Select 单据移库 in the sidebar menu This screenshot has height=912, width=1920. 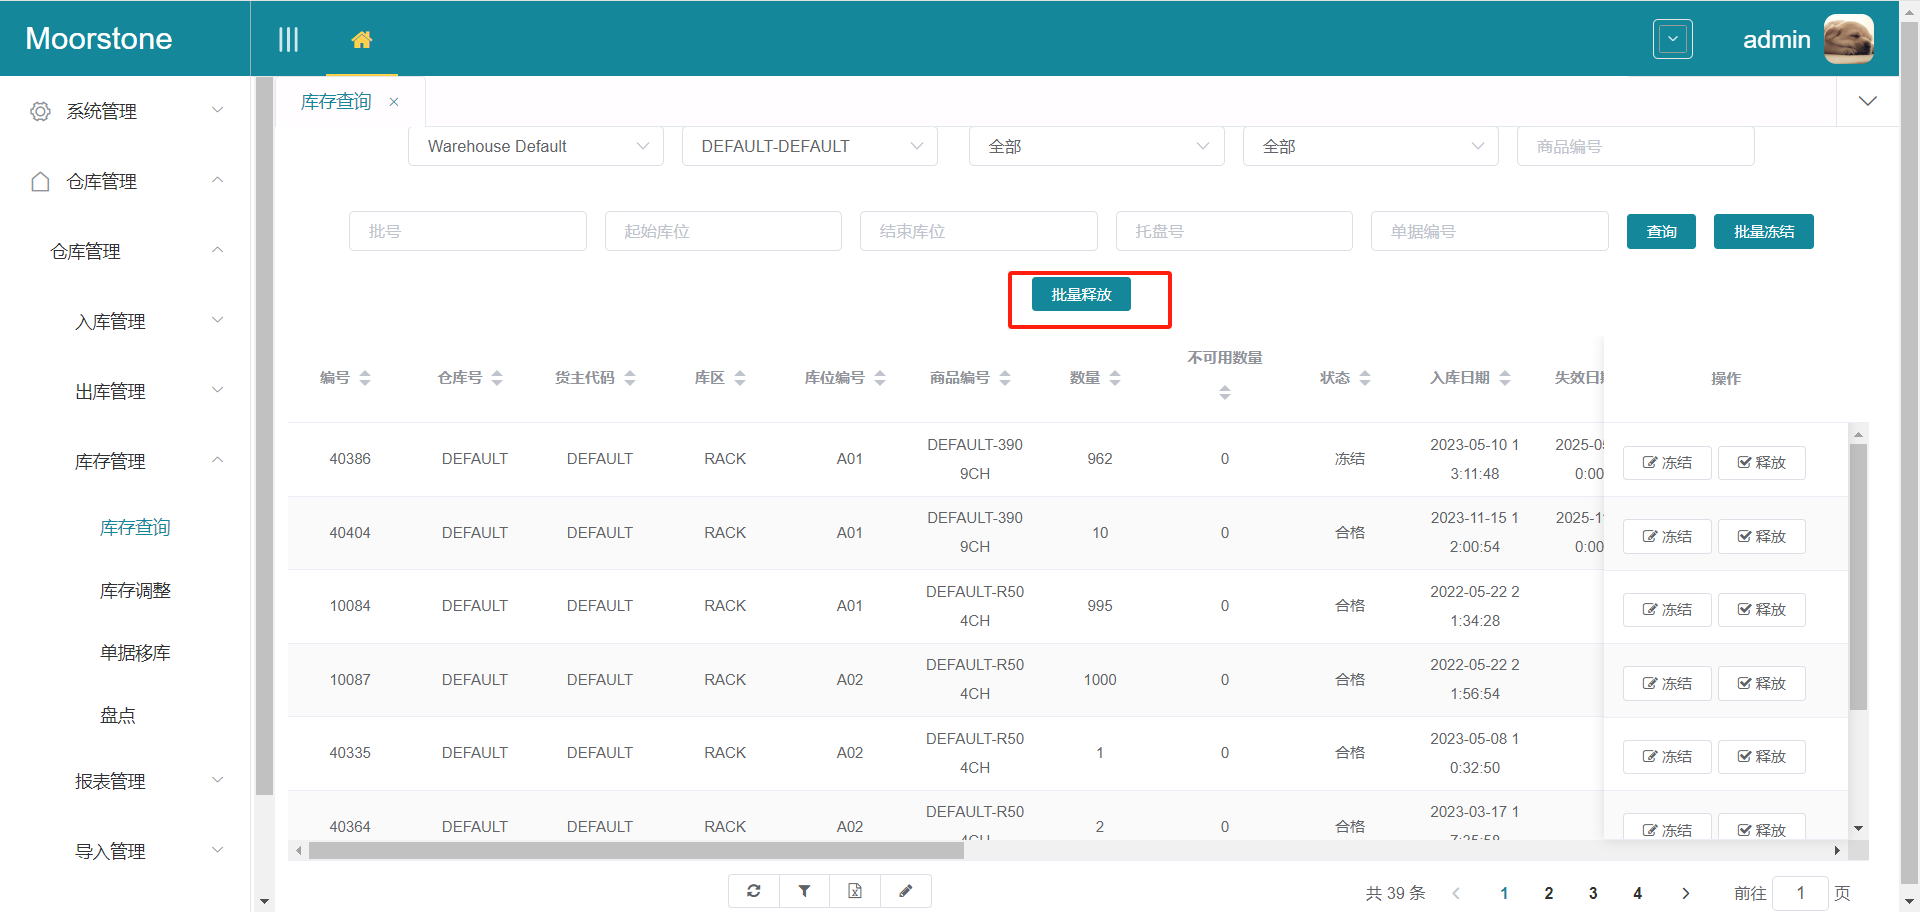point(134,652)
